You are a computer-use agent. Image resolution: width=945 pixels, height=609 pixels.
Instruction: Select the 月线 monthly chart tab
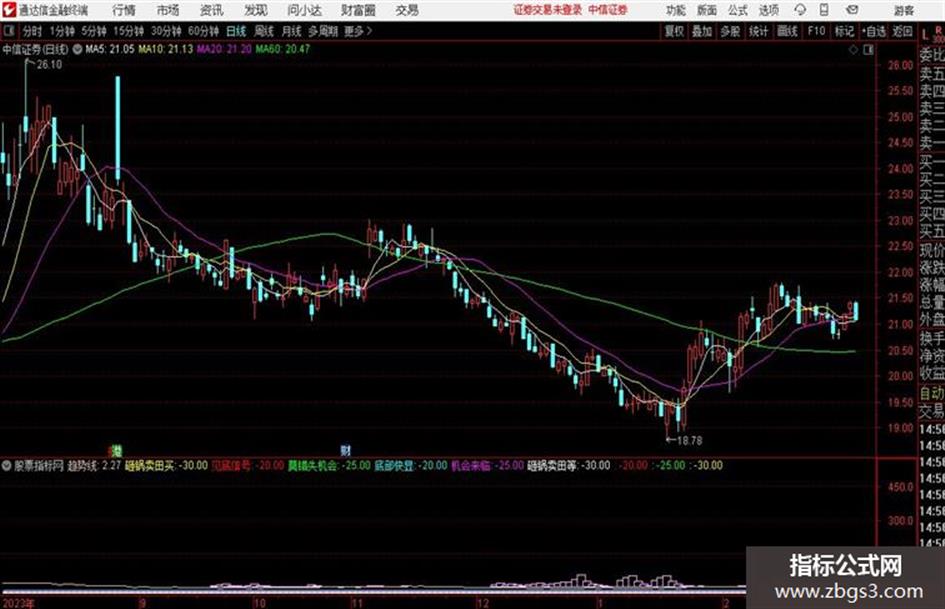292,31
